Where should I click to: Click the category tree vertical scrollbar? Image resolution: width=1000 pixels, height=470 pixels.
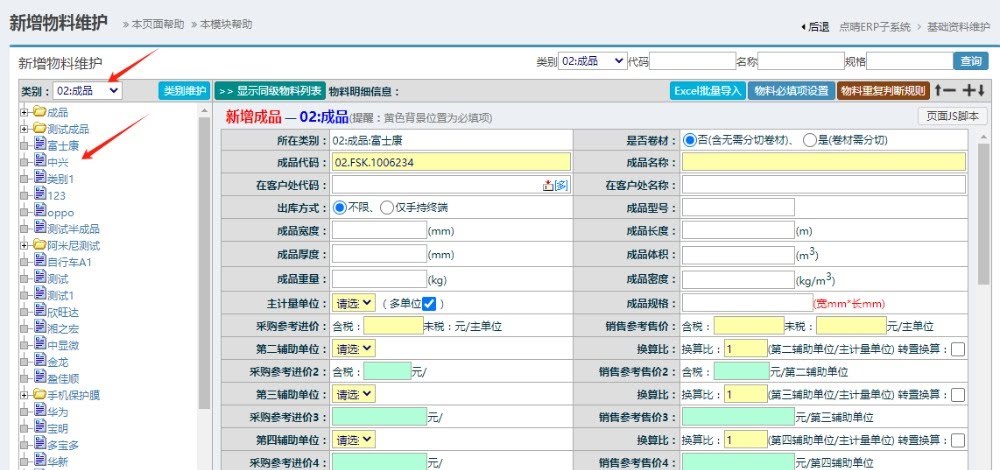(x=205, y=261)
